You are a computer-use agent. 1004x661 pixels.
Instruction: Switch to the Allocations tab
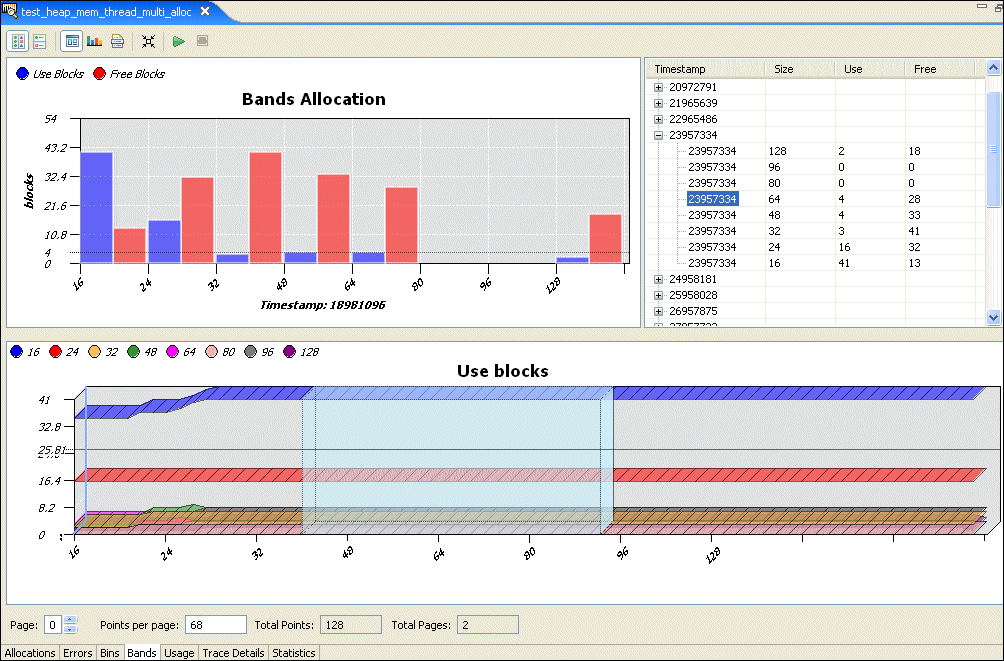coord(30,653)
